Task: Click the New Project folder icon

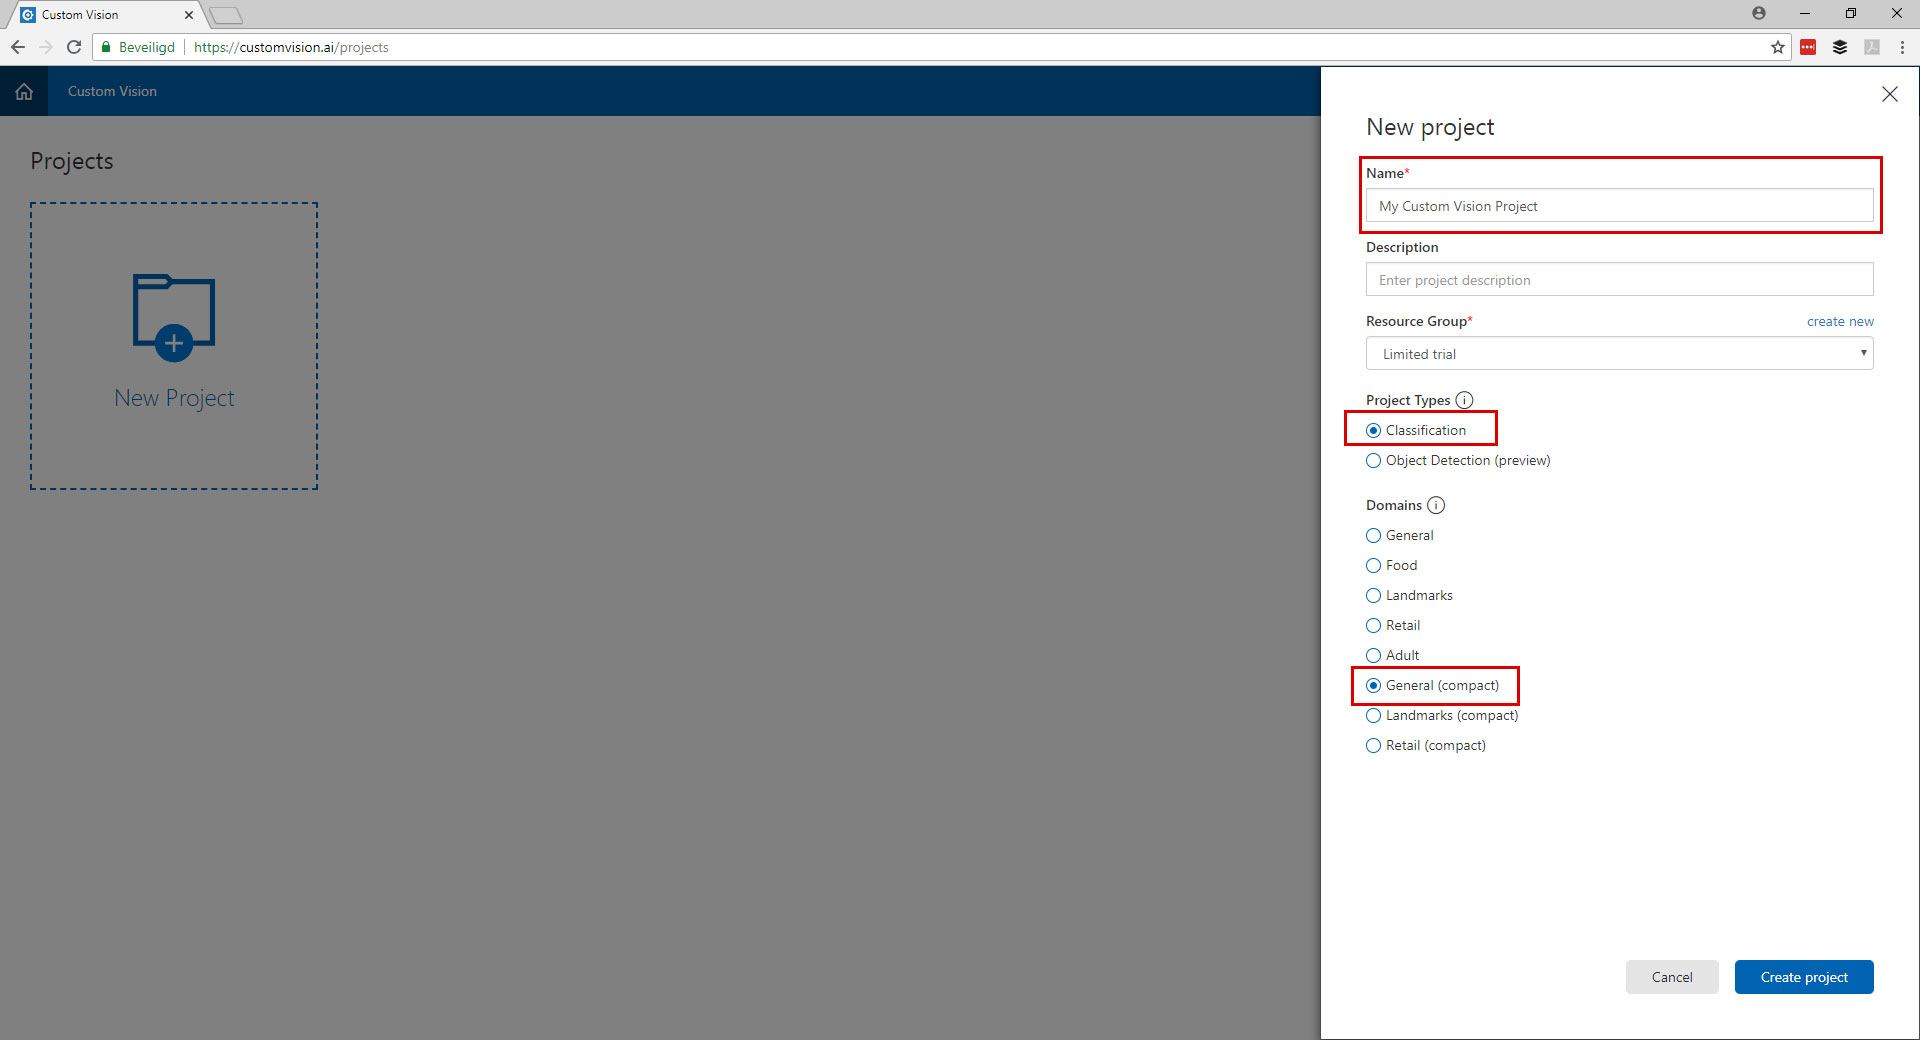Action: point(174,317)
